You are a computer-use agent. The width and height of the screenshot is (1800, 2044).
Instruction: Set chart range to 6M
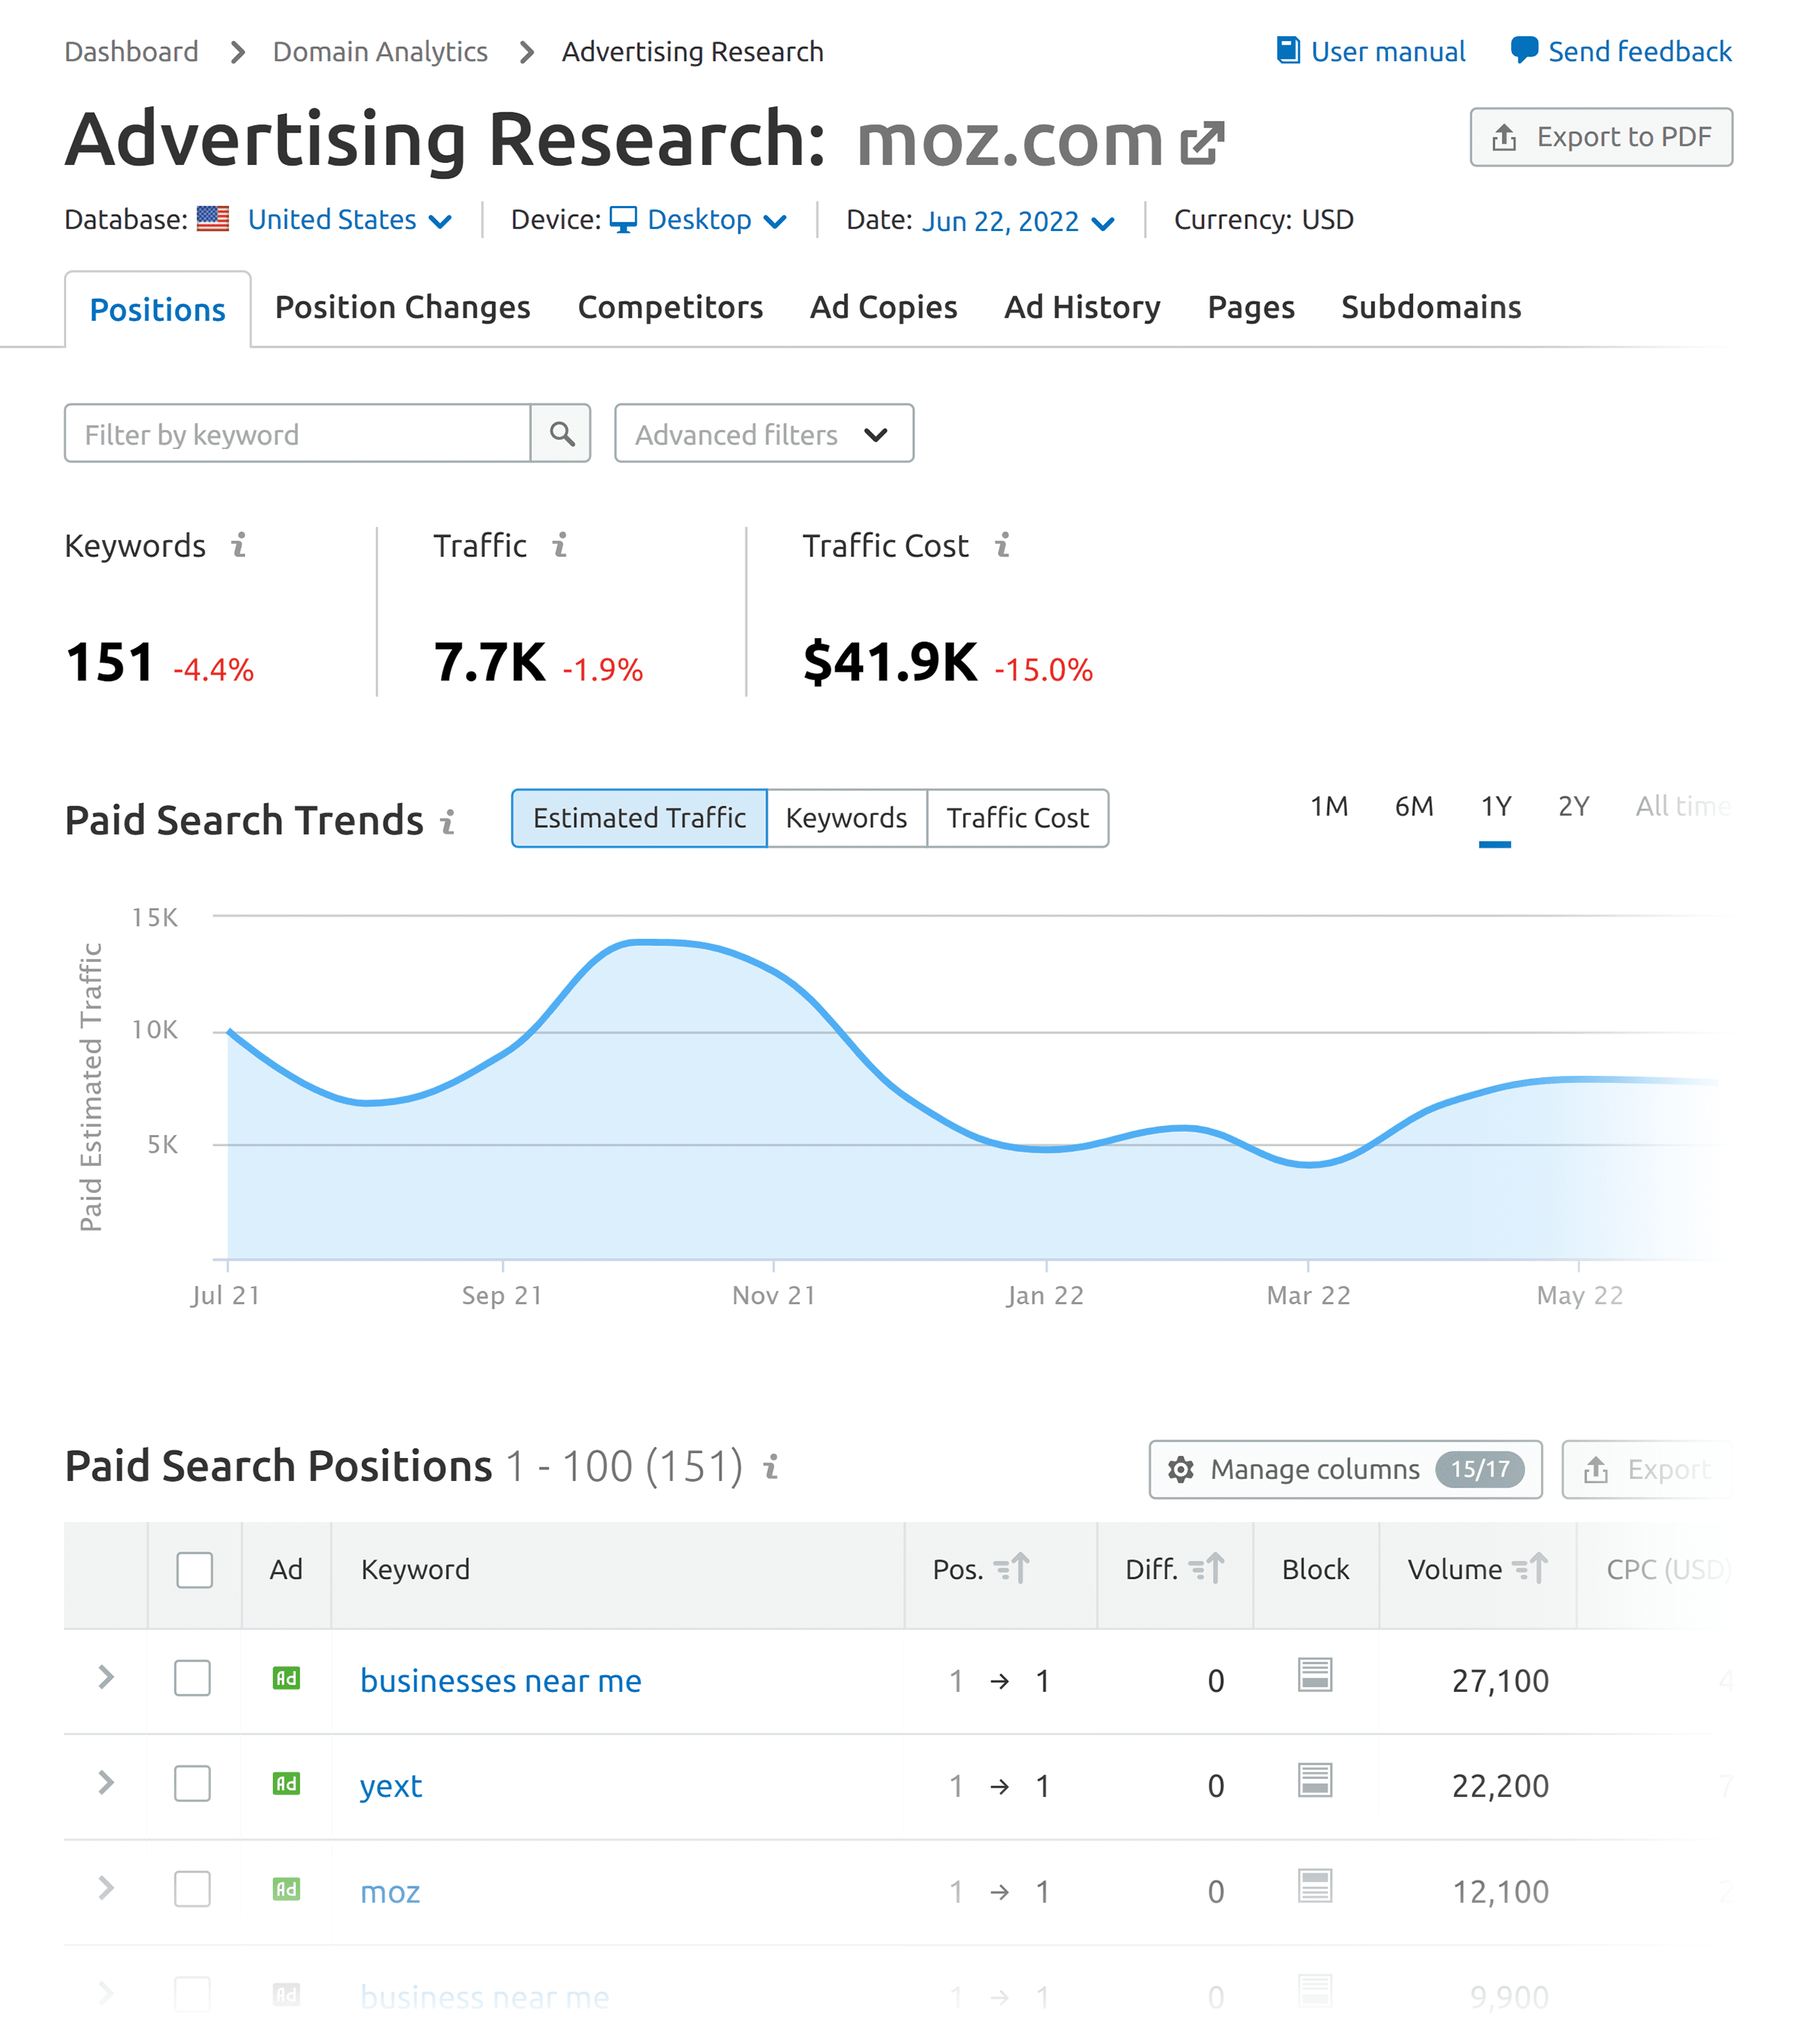[x=1414, y=806]
